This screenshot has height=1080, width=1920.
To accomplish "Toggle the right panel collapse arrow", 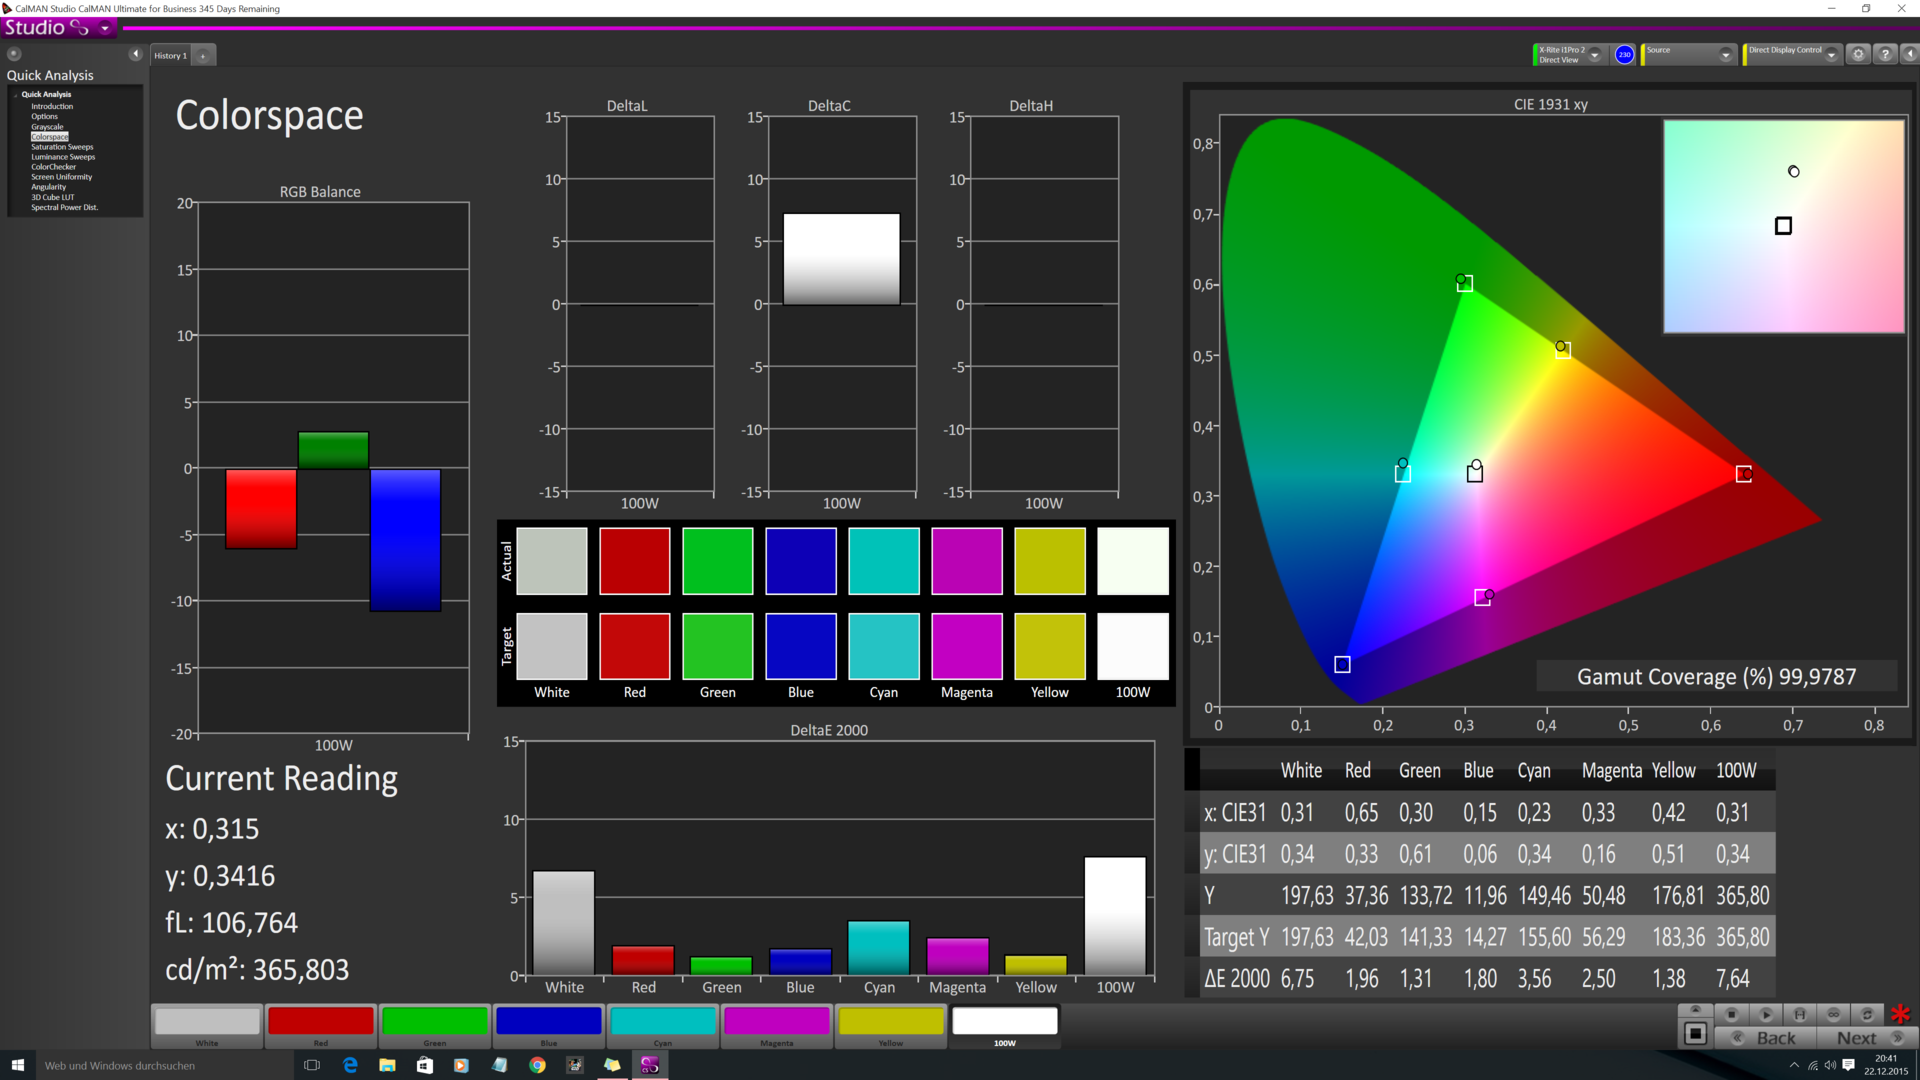I will 1910,55.
